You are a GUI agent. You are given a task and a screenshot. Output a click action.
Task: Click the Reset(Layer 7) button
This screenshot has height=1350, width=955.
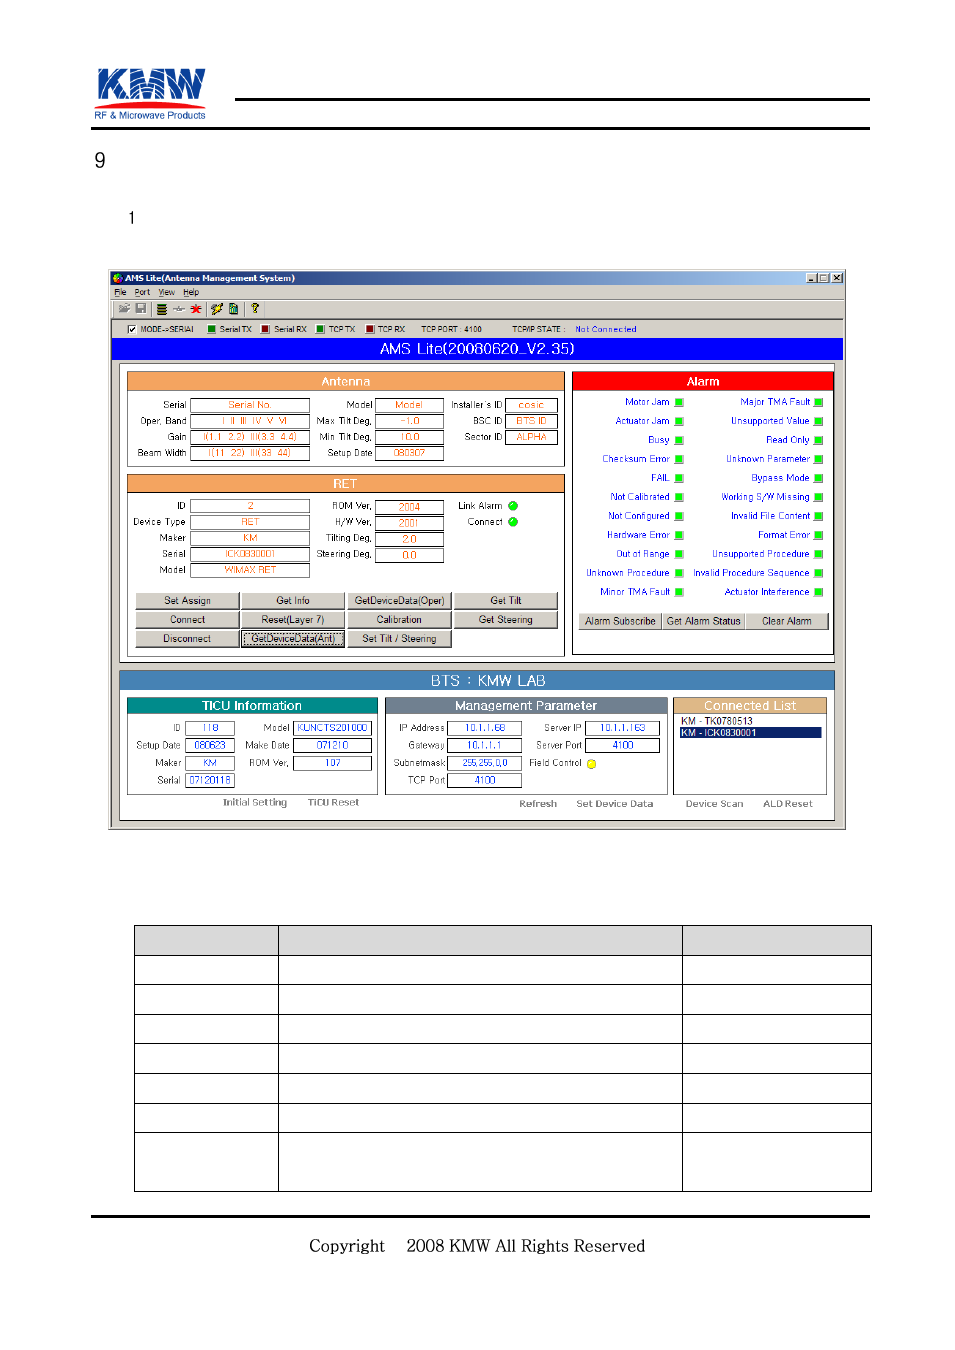tap(293, 620)
